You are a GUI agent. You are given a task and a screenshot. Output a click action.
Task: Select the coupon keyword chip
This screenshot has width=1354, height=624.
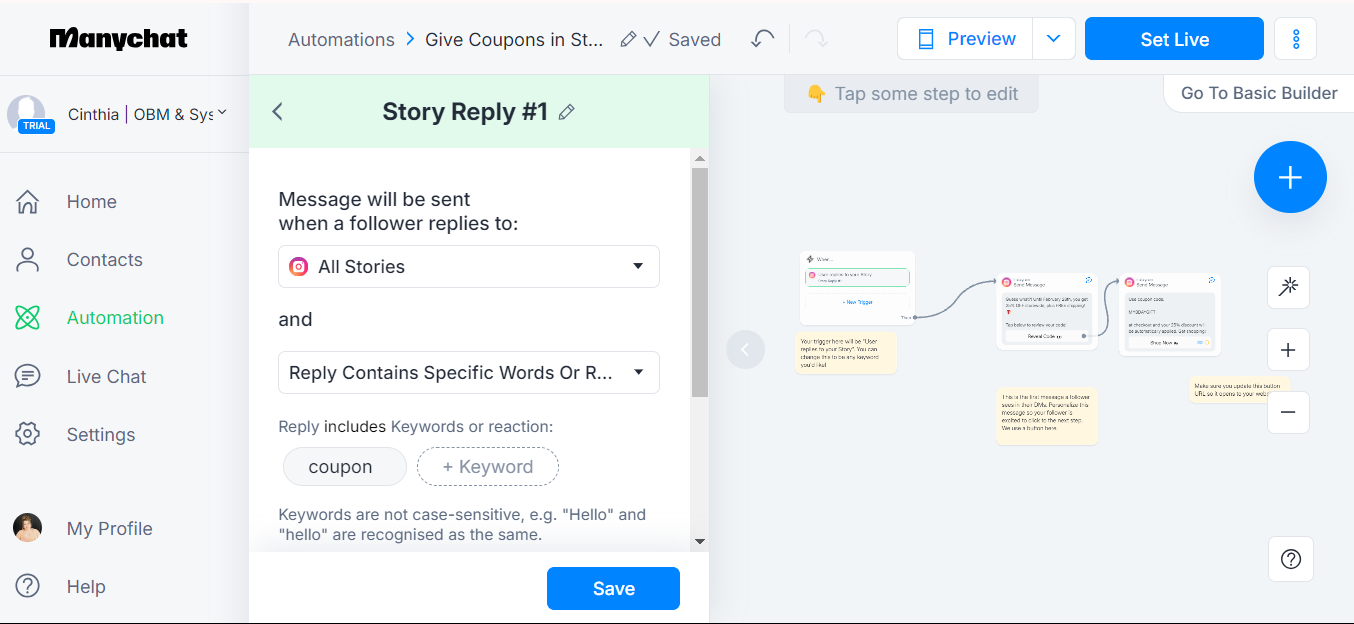click(x=344, y=466)
